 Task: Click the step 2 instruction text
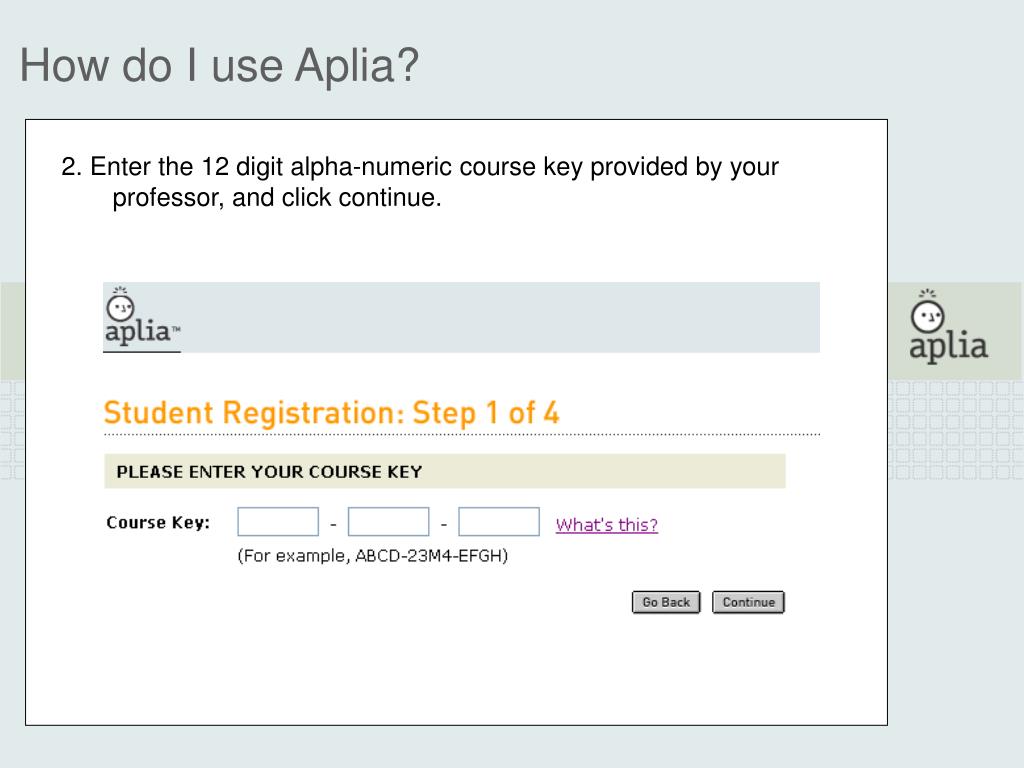(x=419, y=182)
